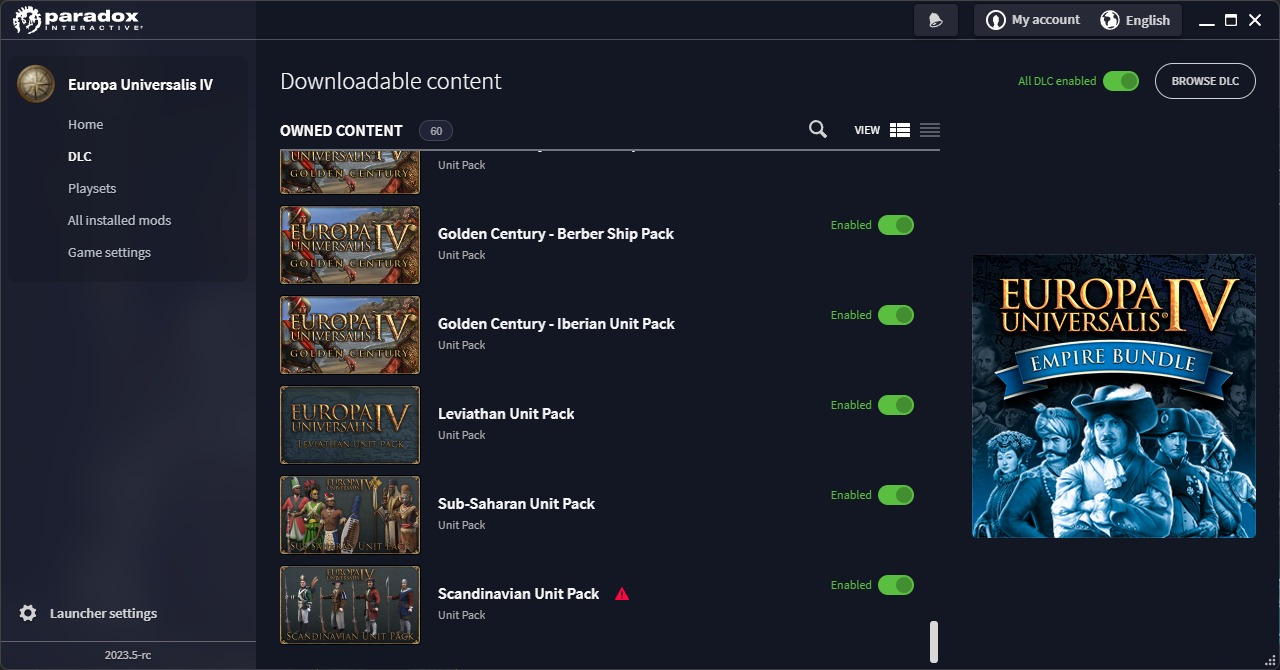Select DLC in the sidebar
Viewport: 1280px width, 670px height.
coord(80,156)
